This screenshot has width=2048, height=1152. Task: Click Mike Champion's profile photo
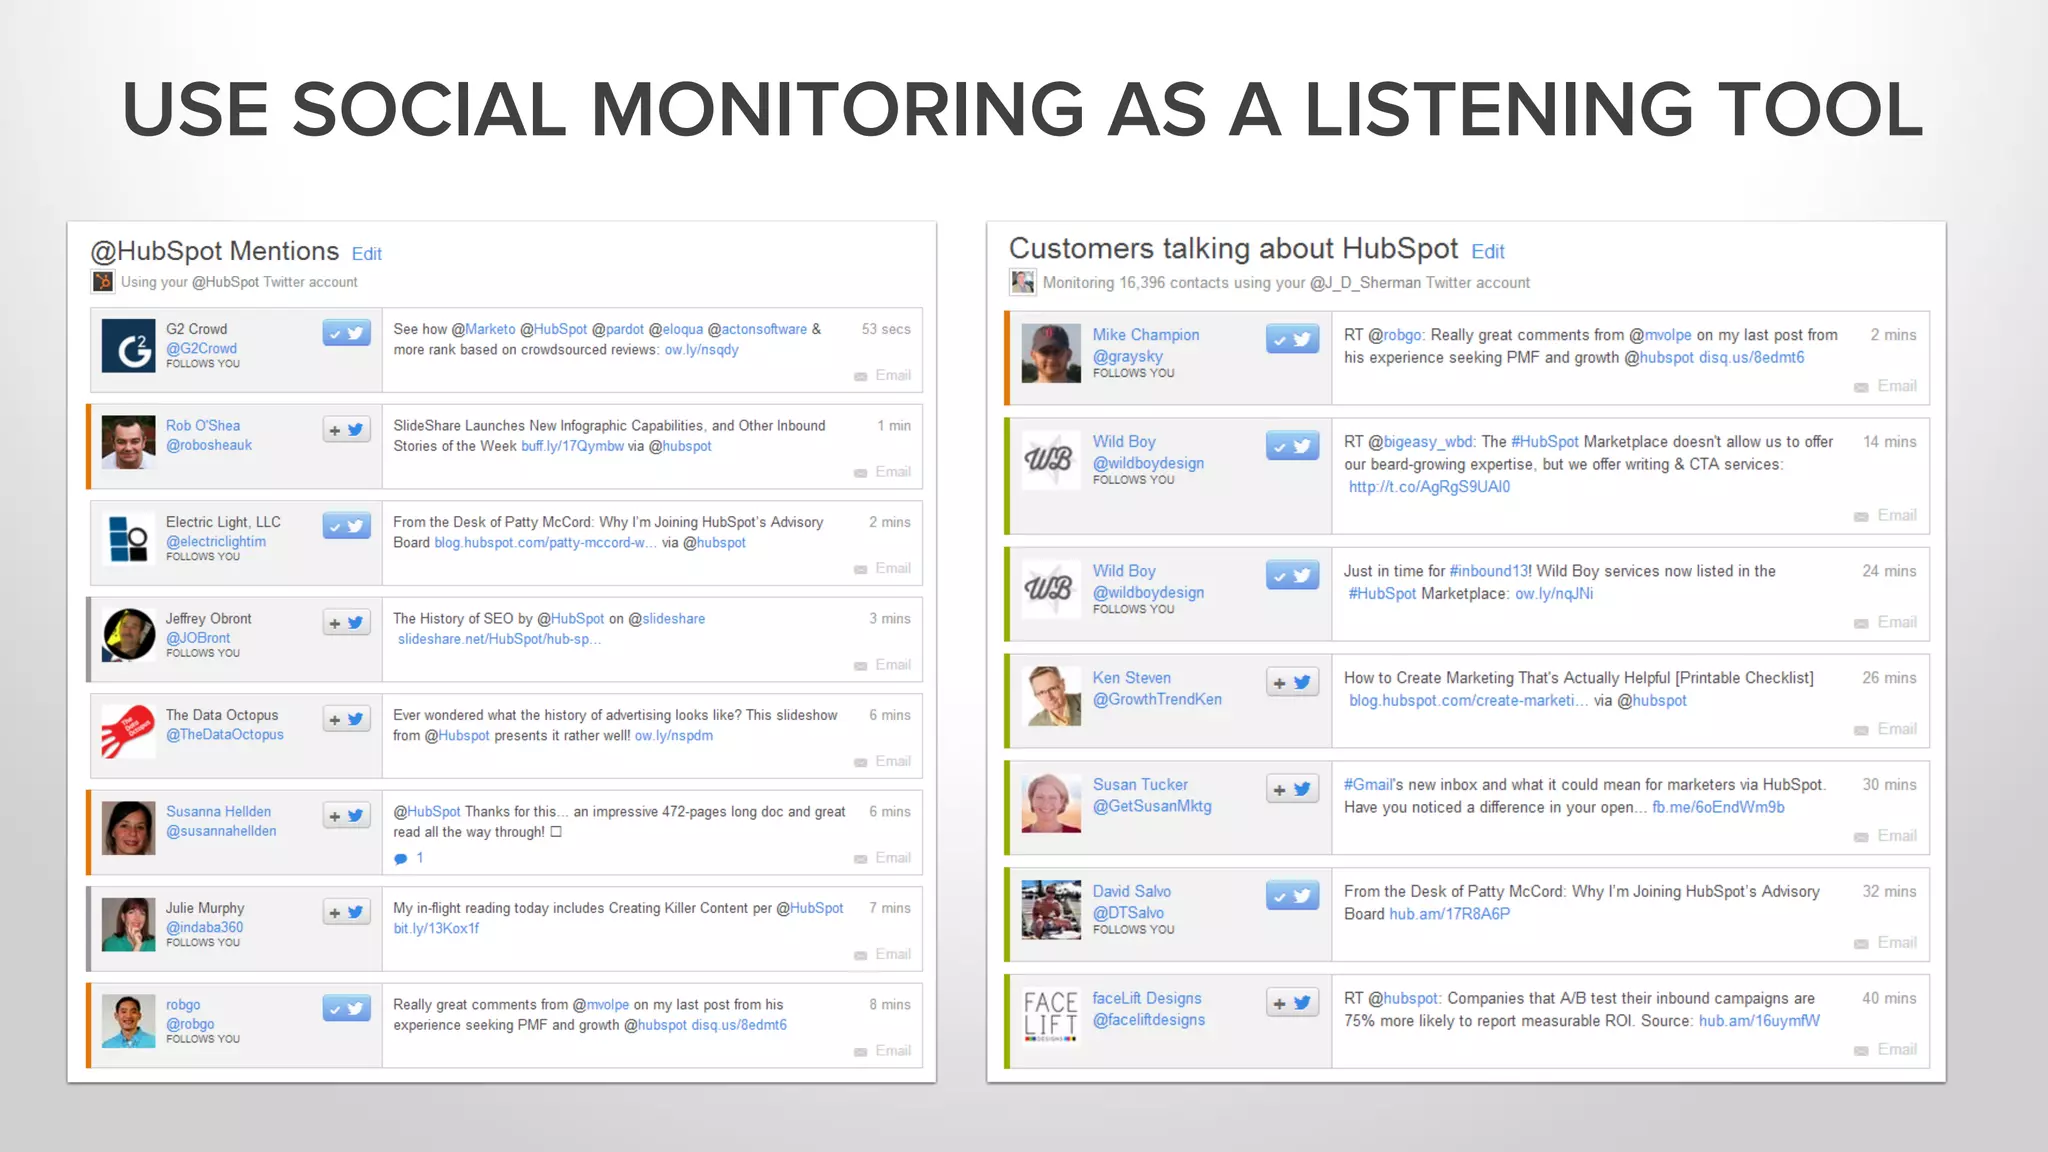click(x=1051, y=353)
